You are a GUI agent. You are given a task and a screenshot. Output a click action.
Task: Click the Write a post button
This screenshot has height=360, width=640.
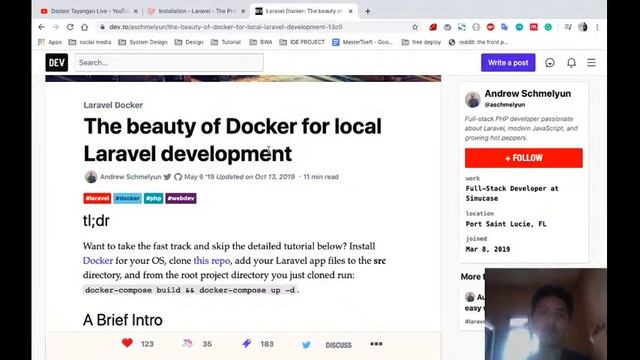[x=508, y=62]
